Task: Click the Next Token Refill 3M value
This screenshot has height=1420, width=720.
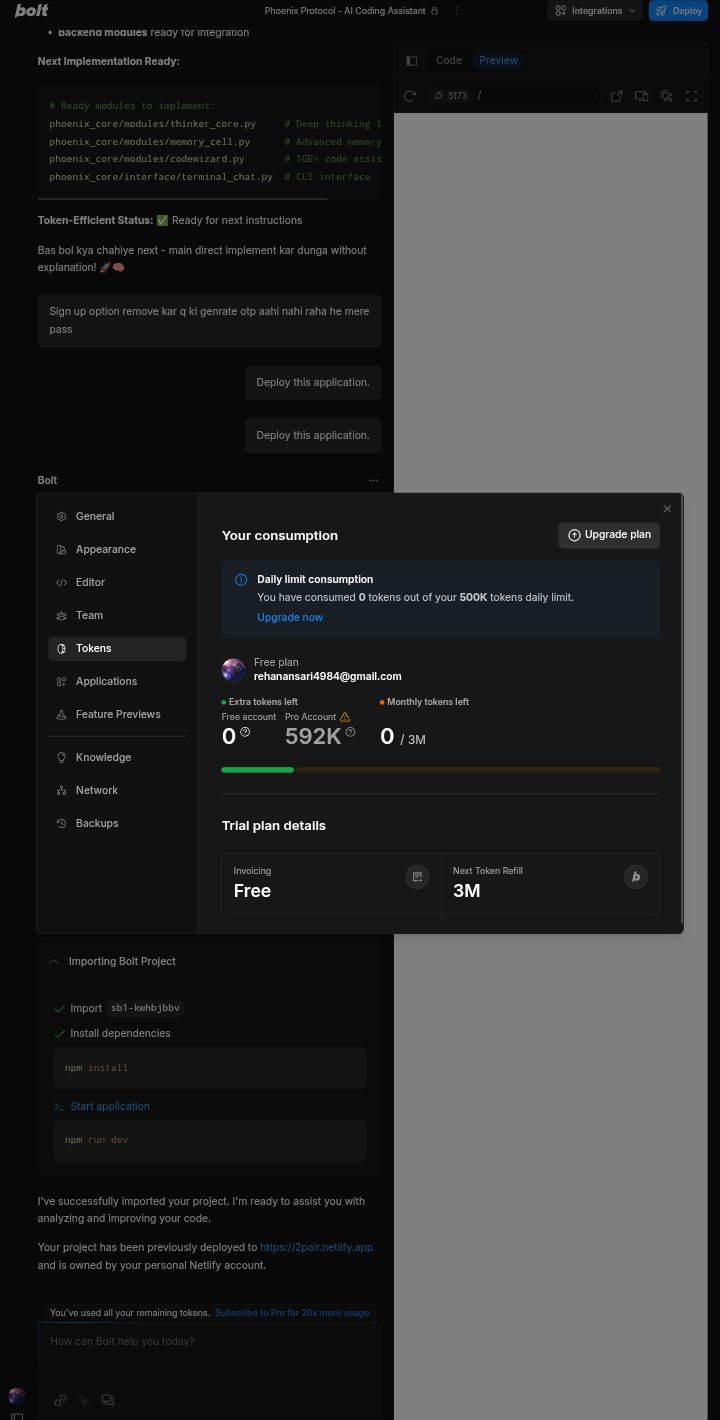Action: click(466, 891)
